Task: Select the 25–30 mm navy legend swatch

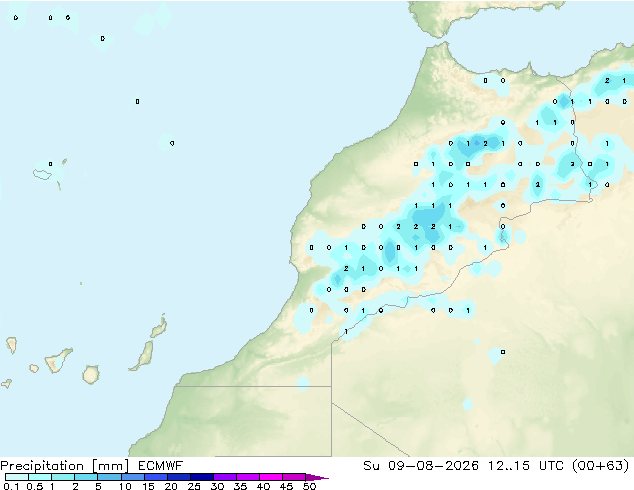Action: (201, 477)
